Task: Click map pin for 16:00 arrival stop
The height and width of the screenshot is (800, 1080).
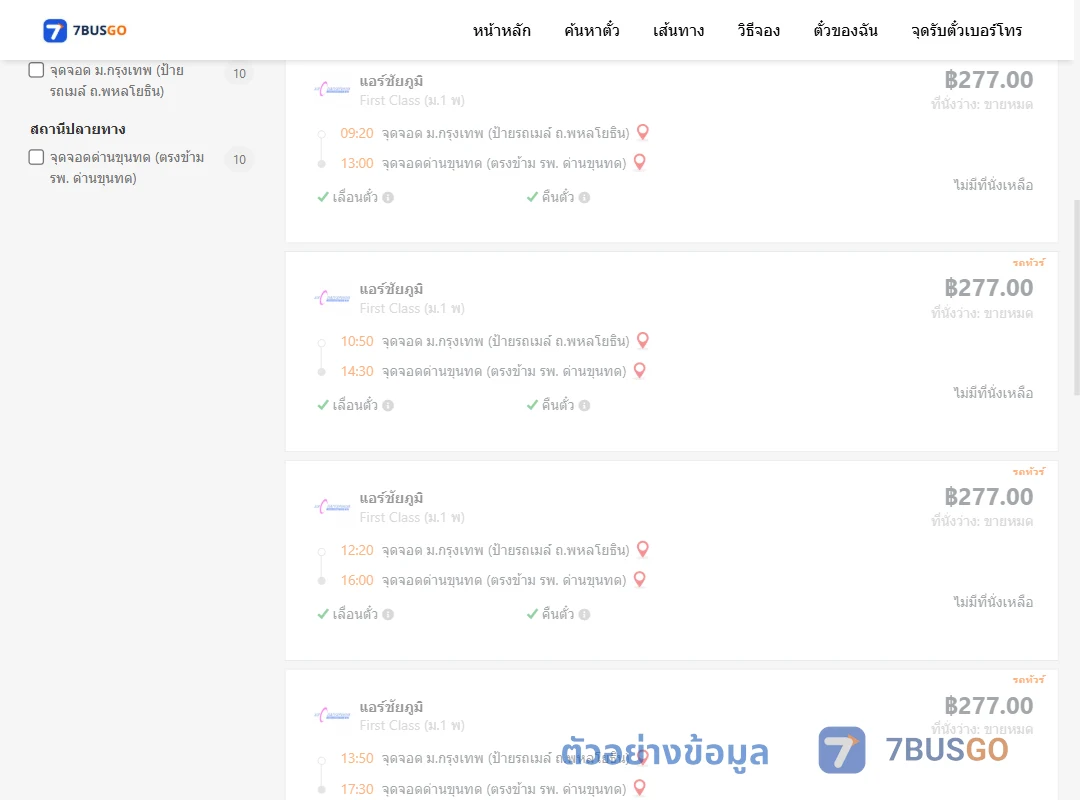Action: 639,579
